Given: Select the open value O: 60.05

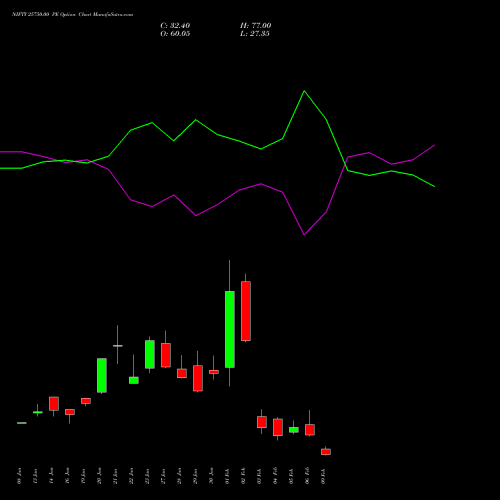Looking at the screenshot, I should click(x=175, y=34).
